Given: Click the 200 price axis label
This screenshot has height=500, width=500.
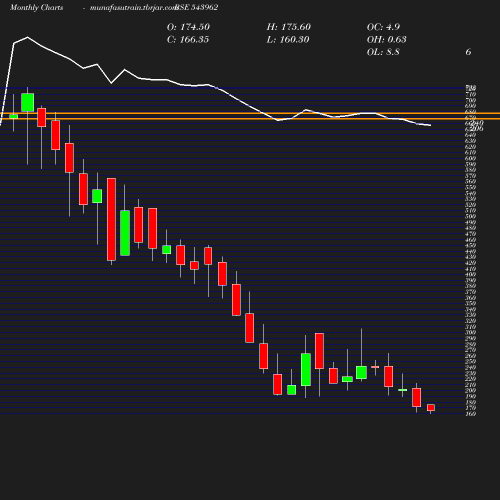Looking at the screenshot, I should (470, 390).
